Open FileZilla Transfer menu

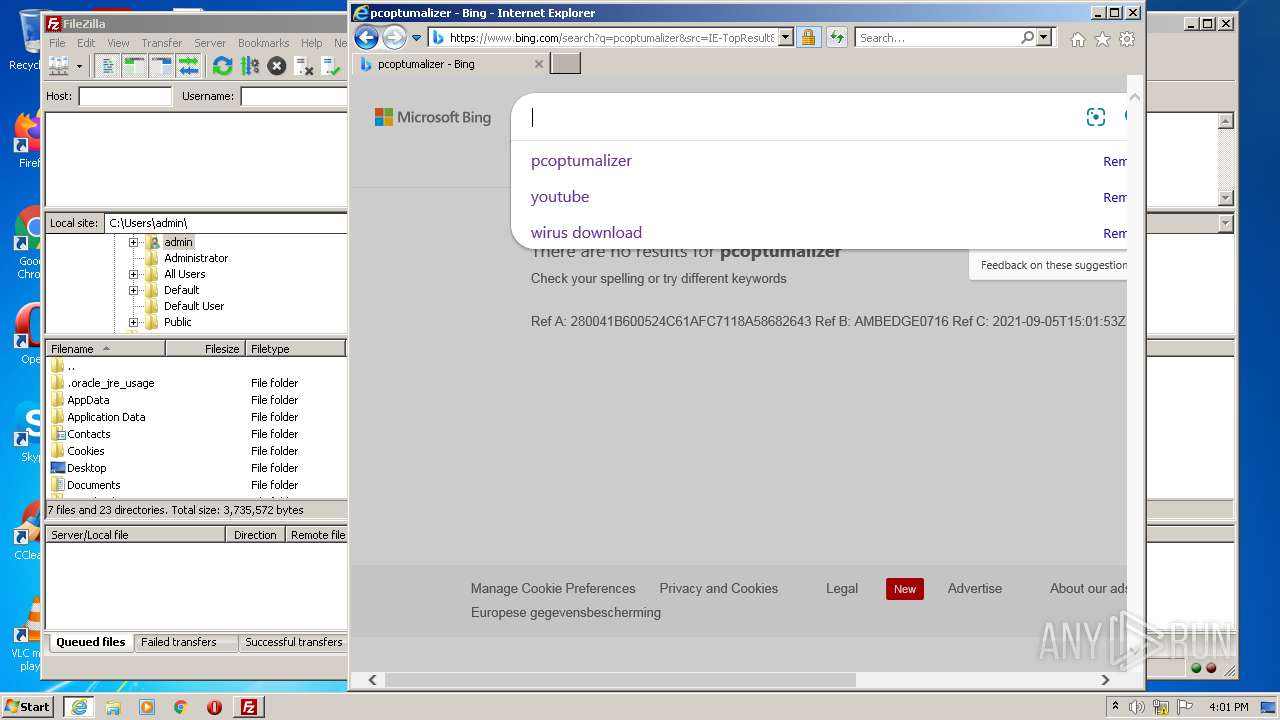click(x=162, y=43)
